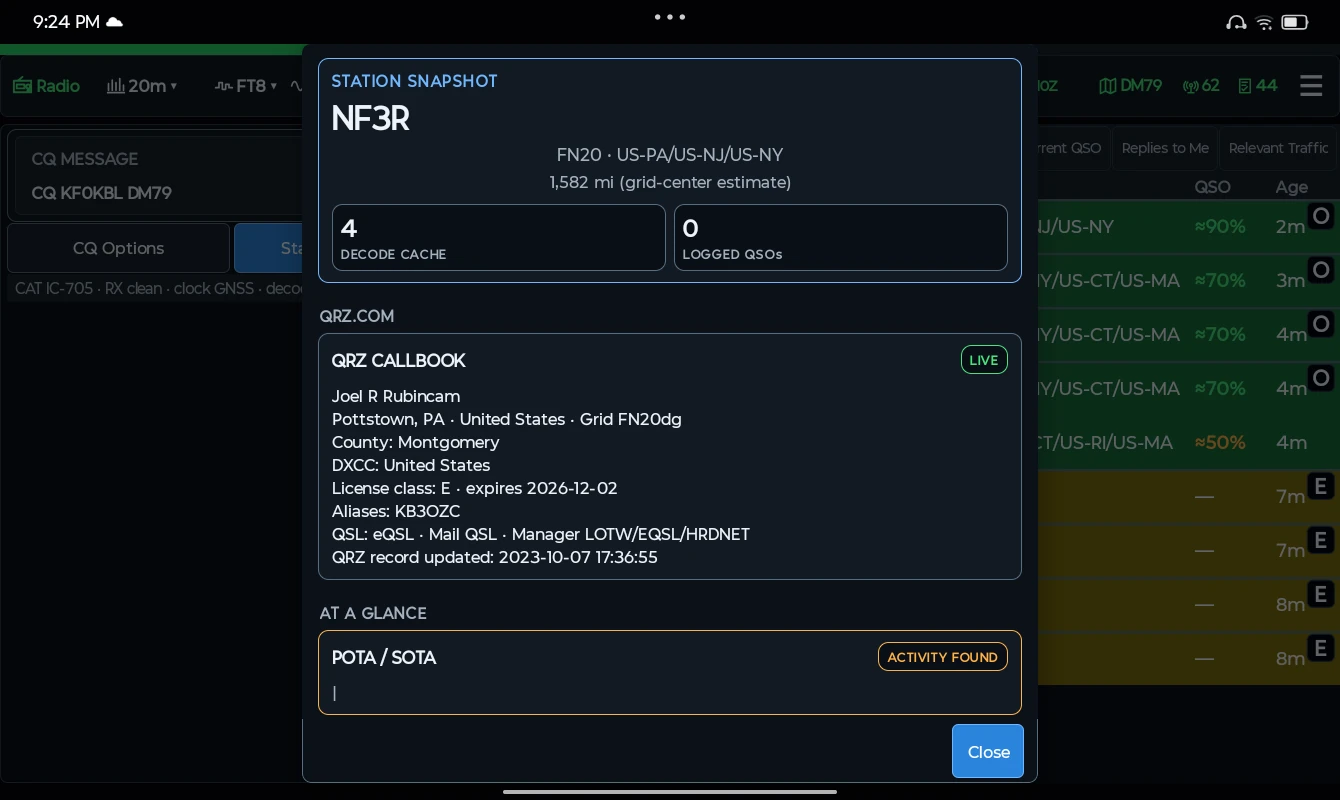Tap the E badge on the first 8m row
Image resolution: width=1340 pixels, height=800 pixels.
[x=1321, y=594]
